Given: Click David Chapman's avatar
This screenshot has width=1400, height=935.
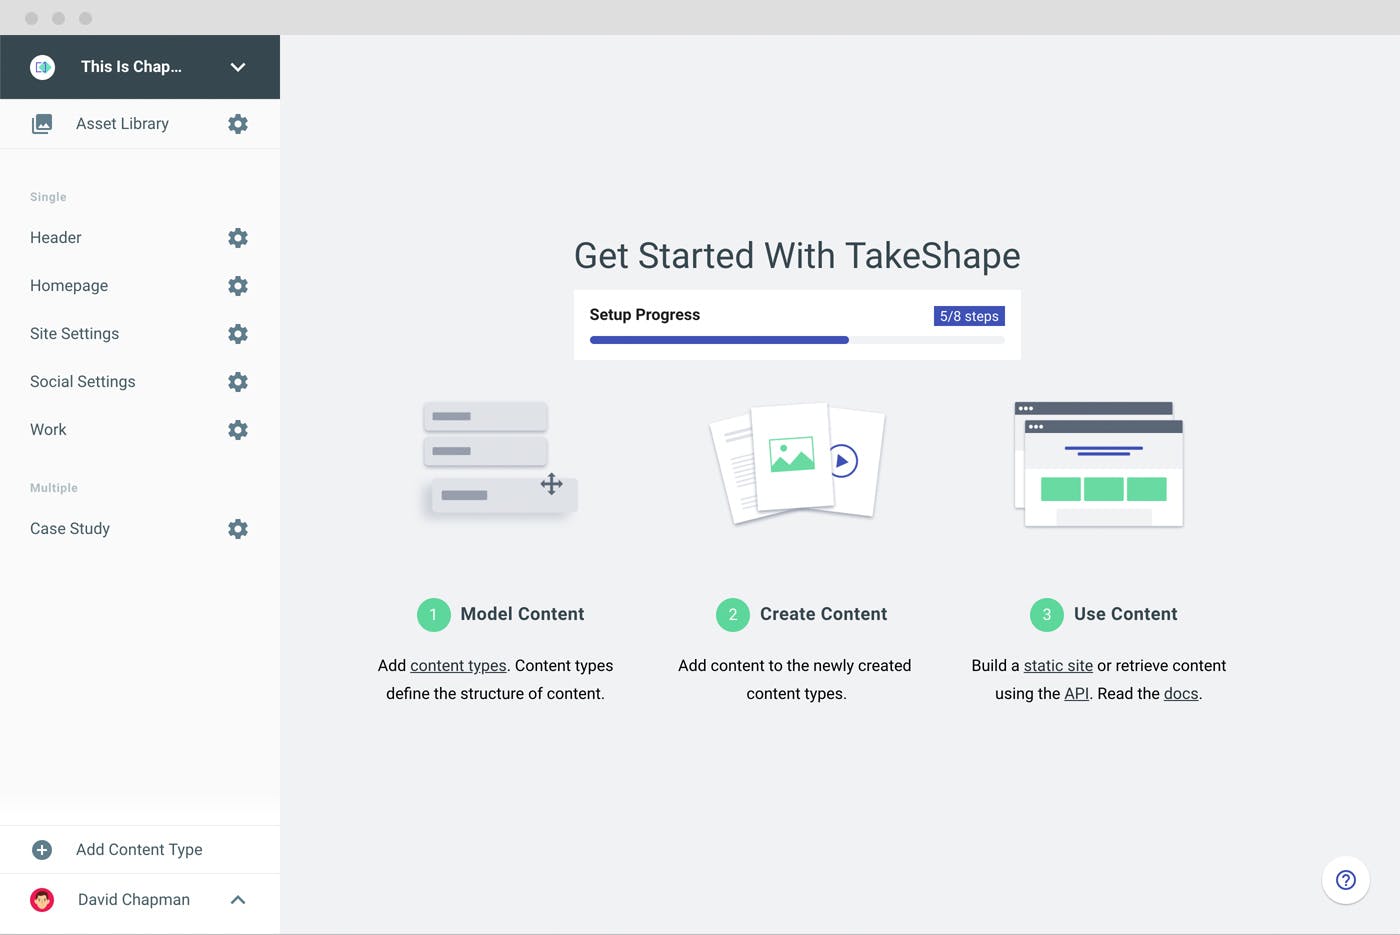Looking at the screenshot, I should pos(42,900).
